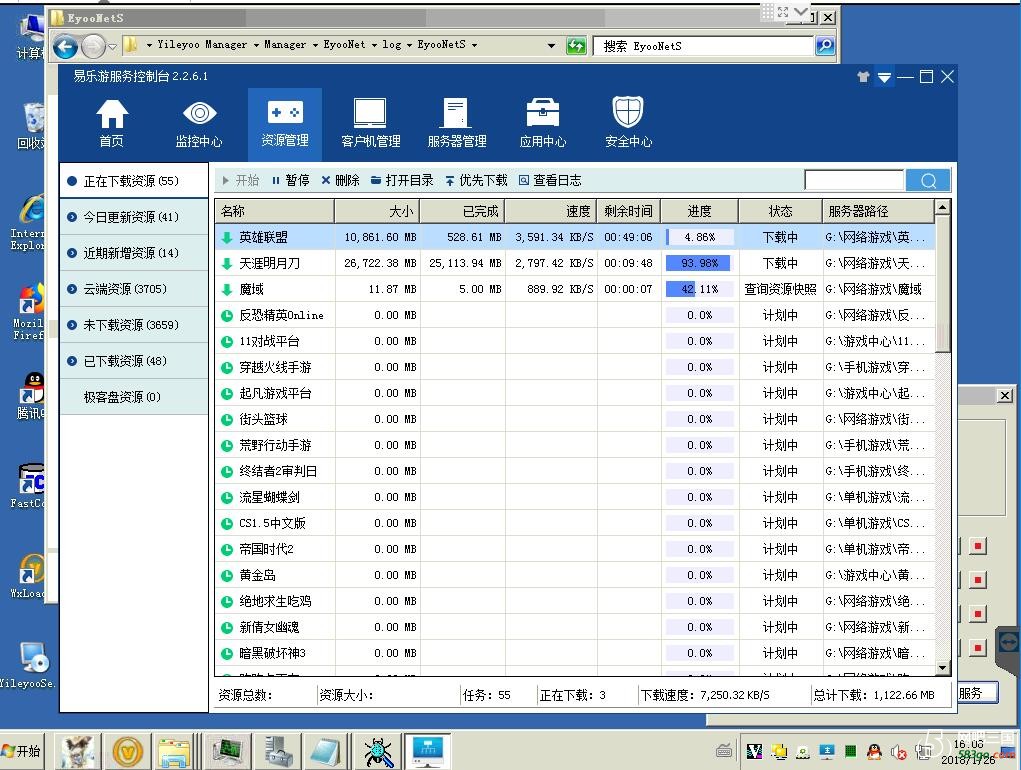Click the download list scroll-up arrow
The image size is (1021, 770).
(942, 208)
